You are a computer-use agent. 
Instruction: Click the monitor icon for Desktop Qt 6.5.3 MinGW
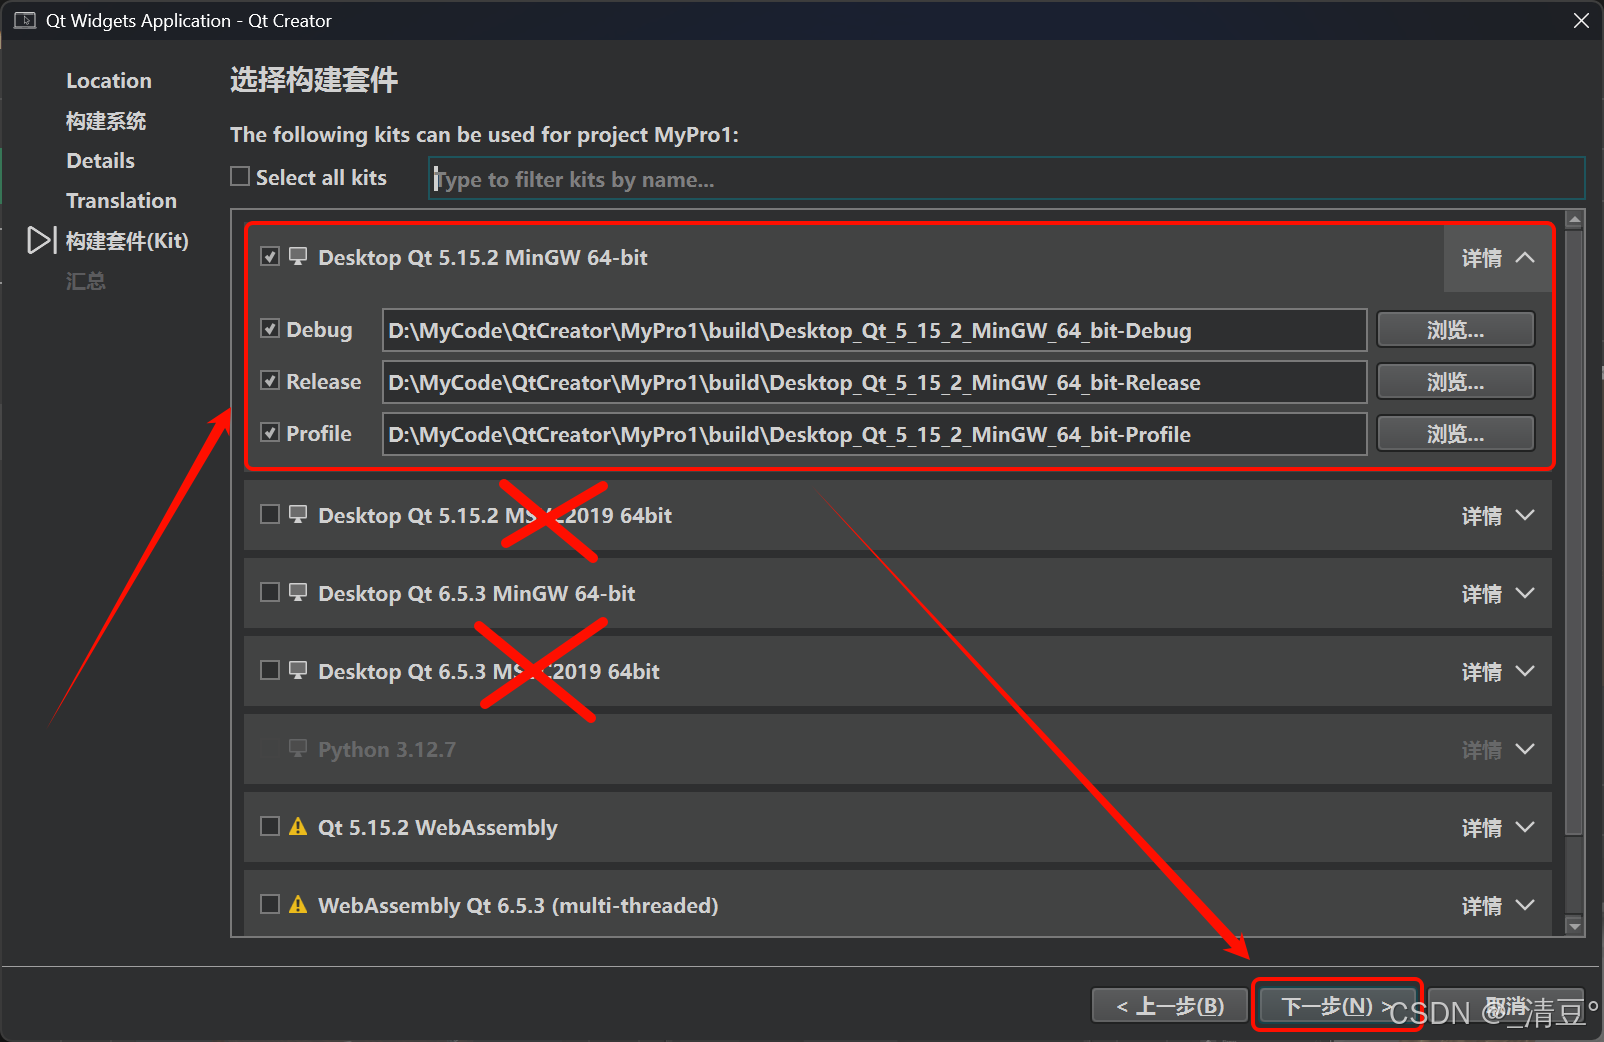tap(298, 592)
